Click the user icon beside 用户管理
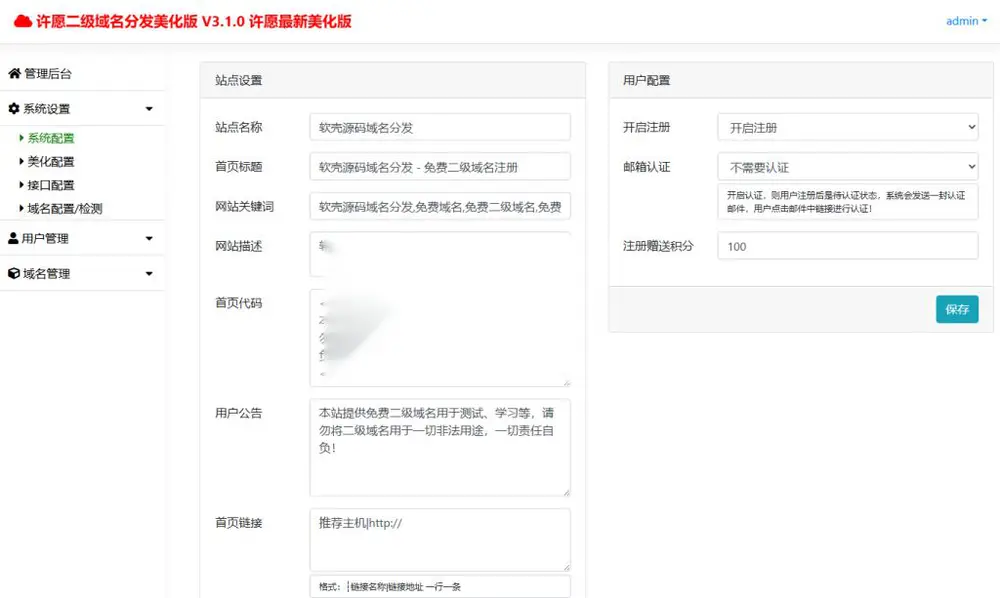This screenshot has width=1000, height=598. pyautogui.click(x=13, y=238)
